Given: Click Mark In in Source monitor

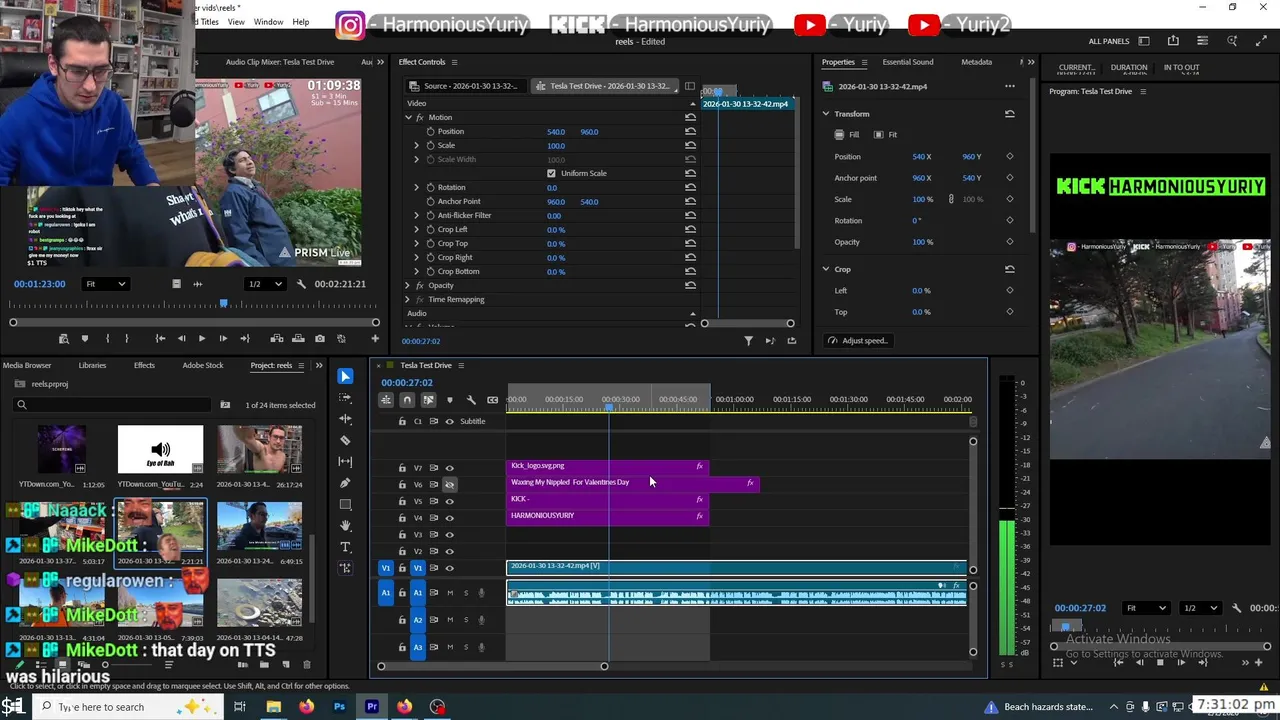Looking at the screenshot, I should pos(108,339).
